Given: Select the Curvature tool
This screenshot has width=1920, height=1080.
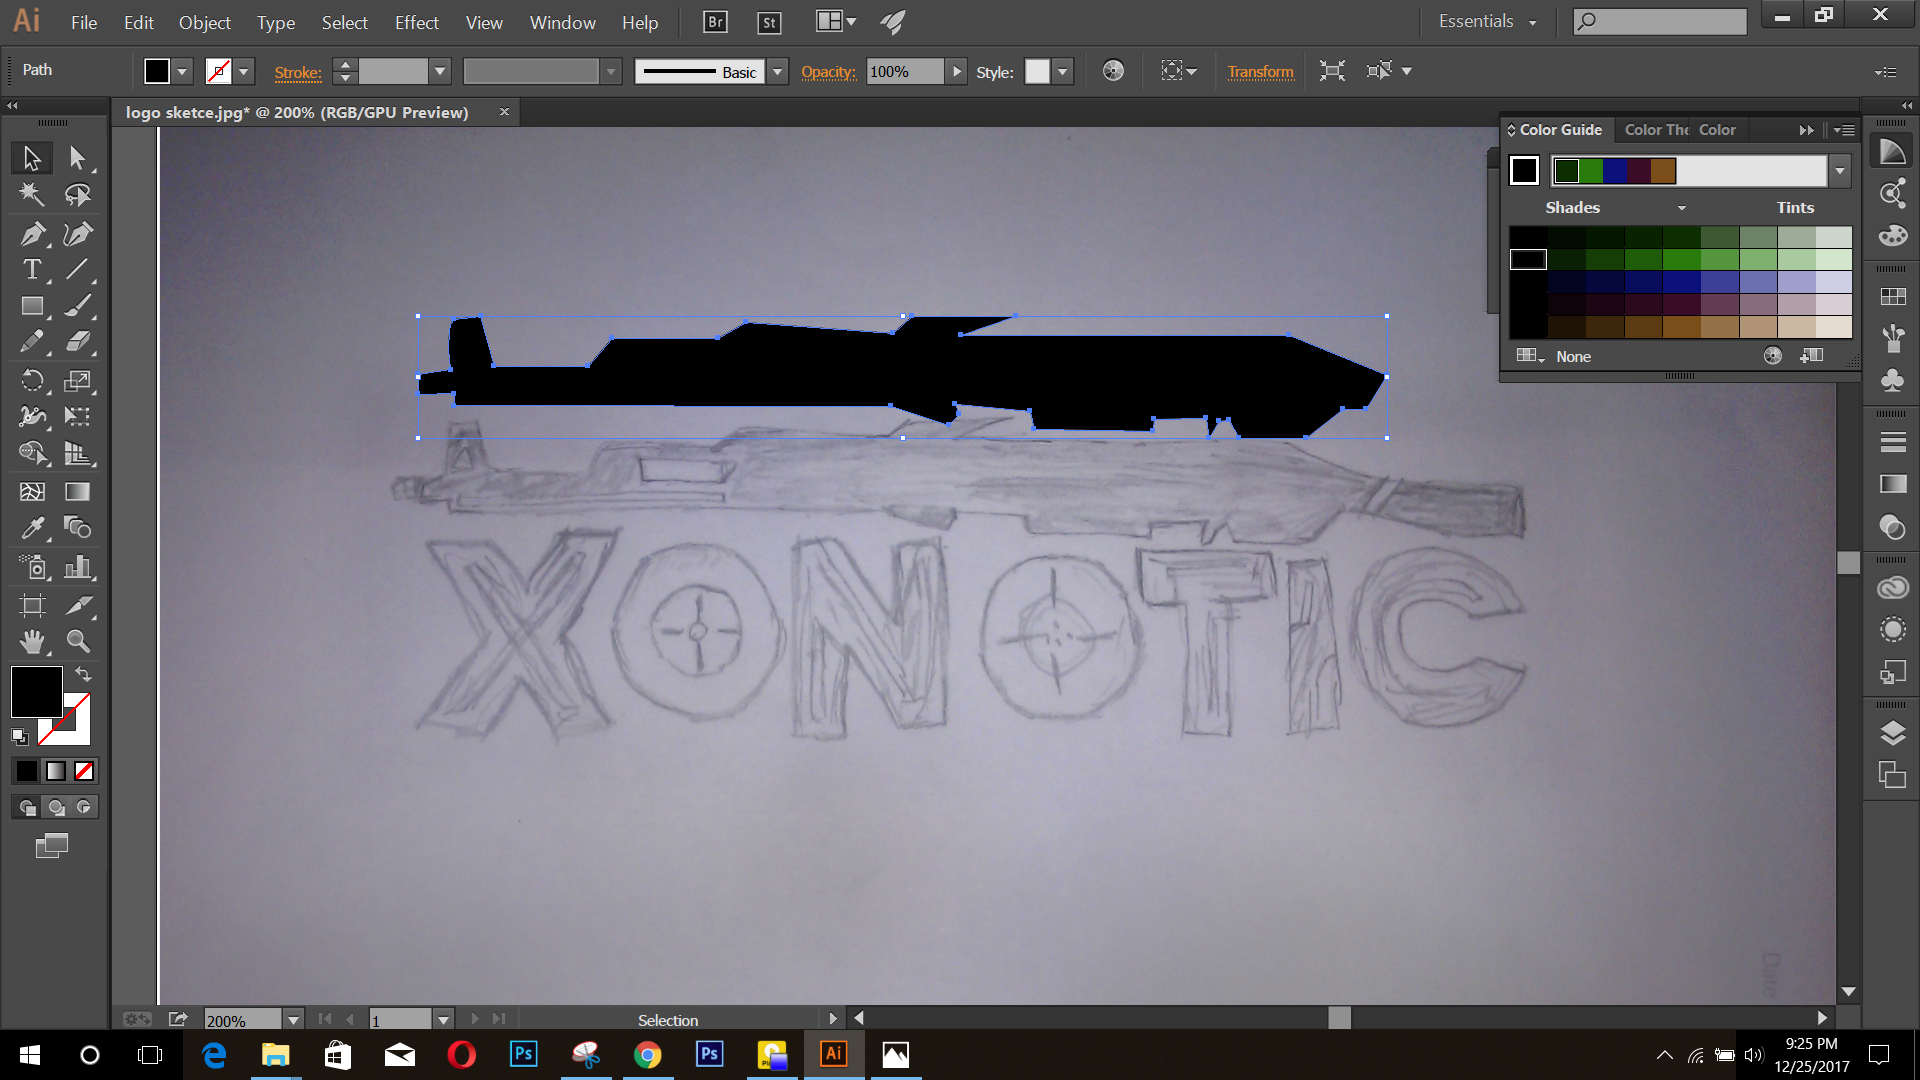Looking at the screenshot, I should pos(77,233).
